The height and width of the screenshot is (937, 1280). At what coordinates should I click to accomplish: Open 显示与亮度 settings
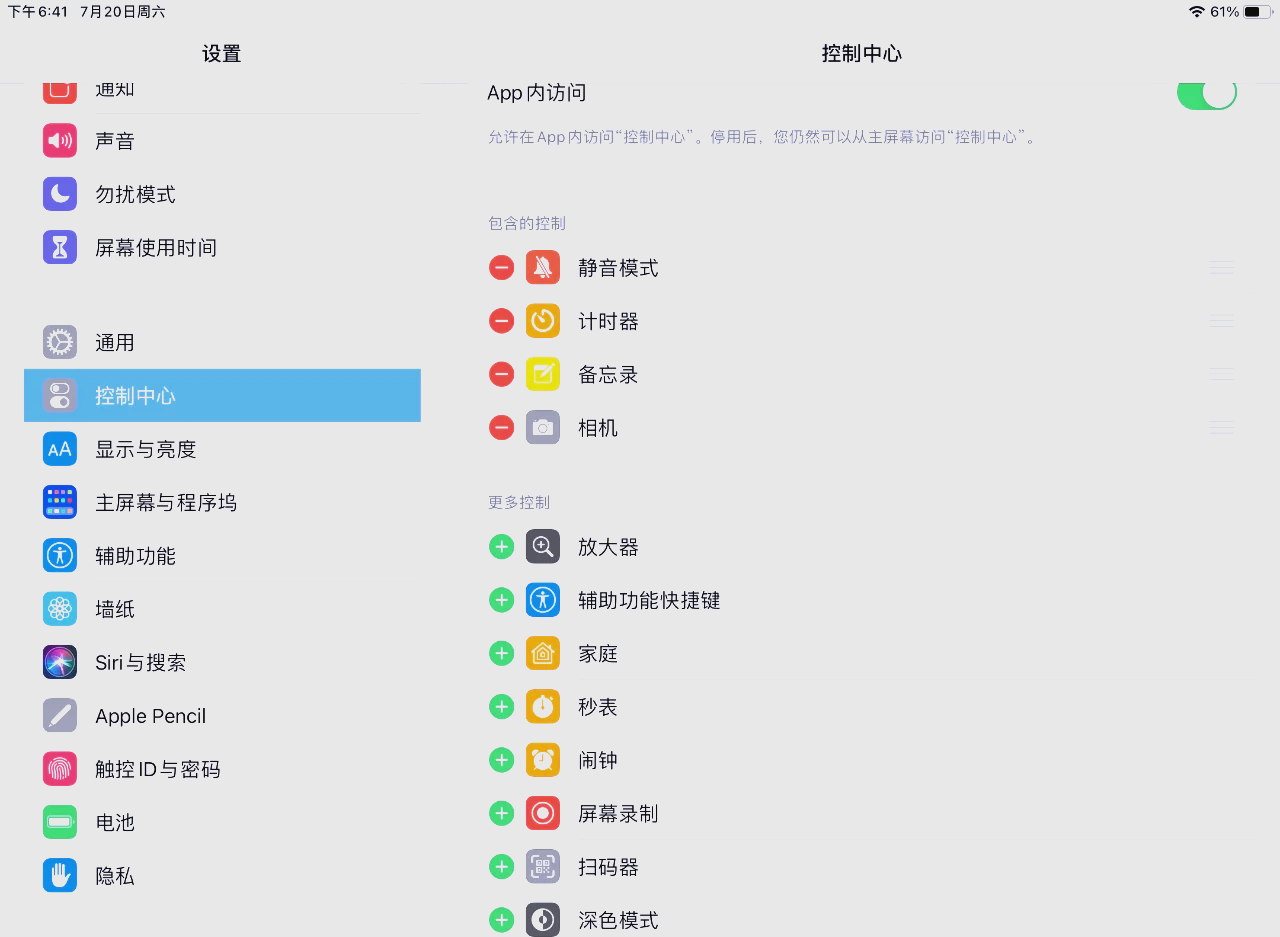145,450
